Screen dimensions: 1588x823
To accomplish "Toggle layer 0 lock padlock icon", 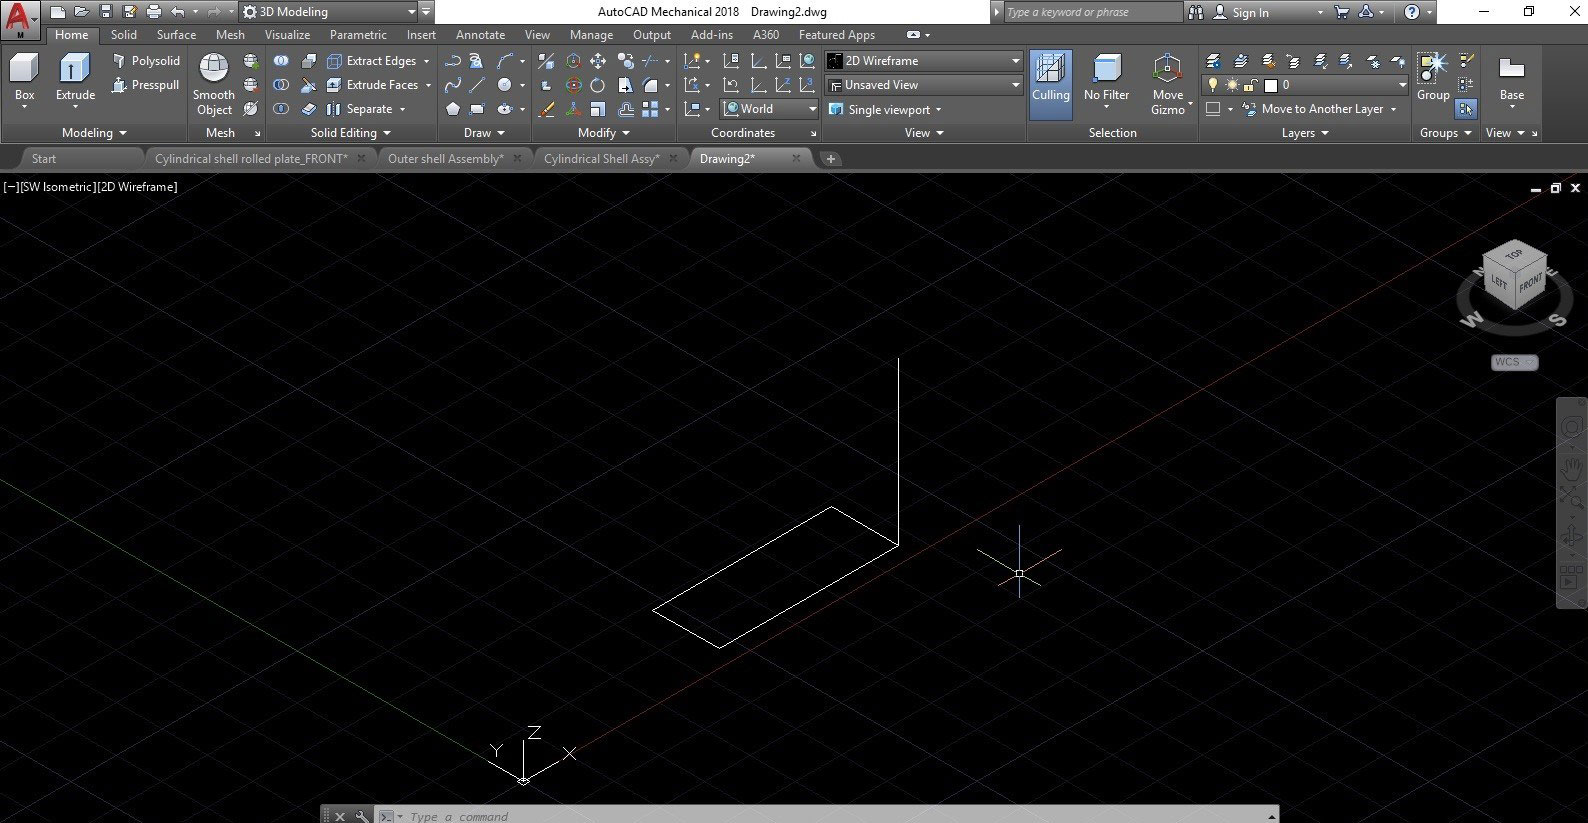I will (x=1250, y=85).
